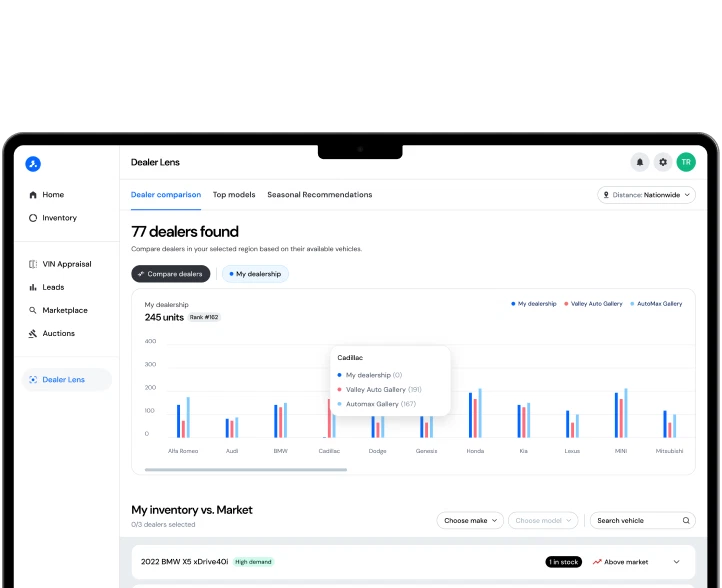Image resolution: width=722 pixels, height=588 pixels.
Task: Click the Rank #102 badge
Action: pos(204,317)
